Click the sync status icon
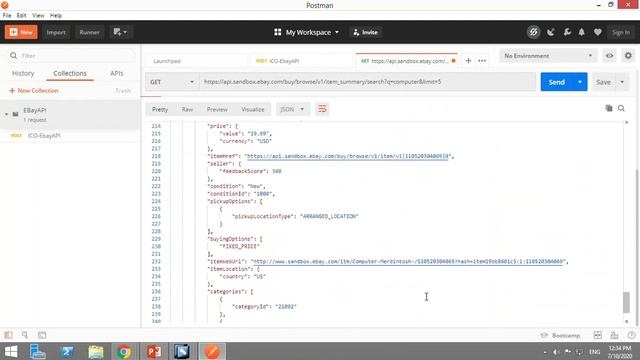The image size is (640, 360). click(533, 32)
